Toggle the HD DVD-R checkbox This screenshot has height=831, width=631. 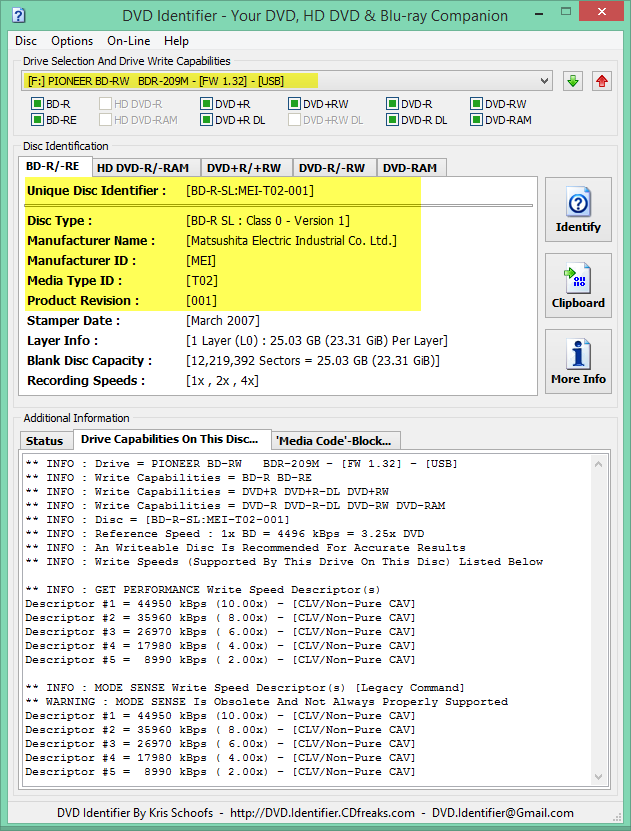(x=105, y=104)
